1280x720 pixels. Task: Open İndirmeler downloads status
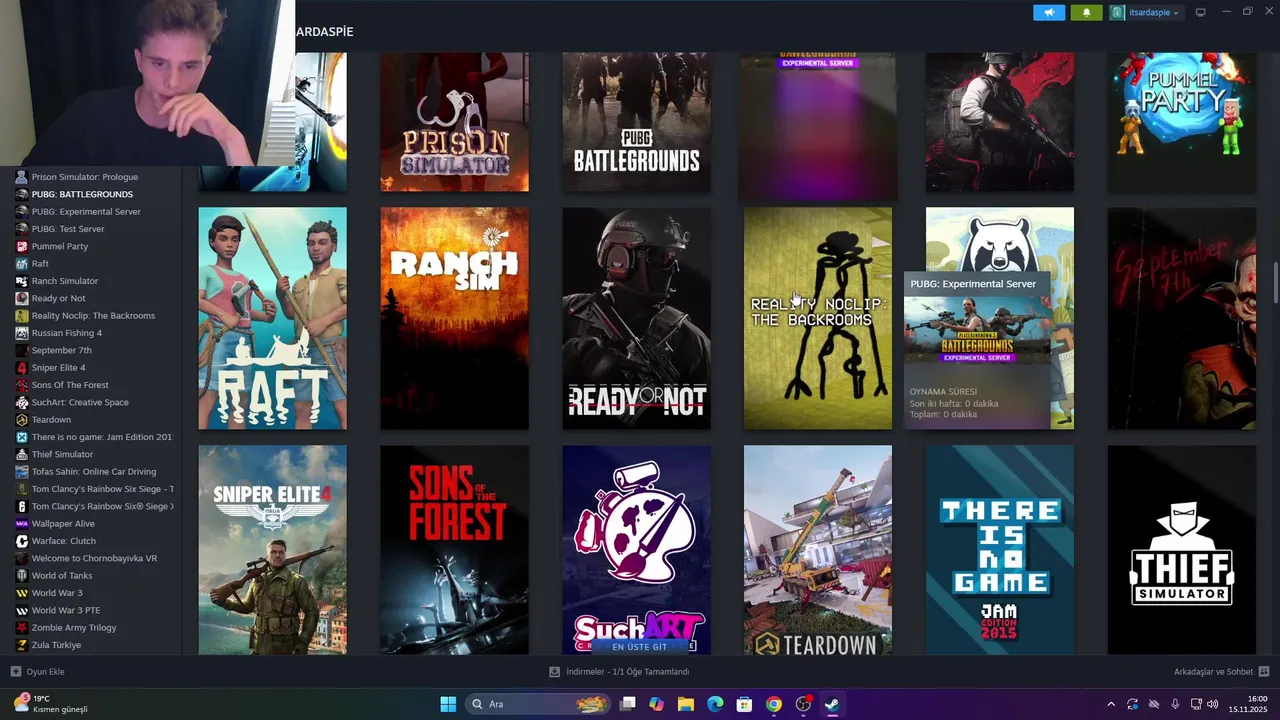point(619,672)
